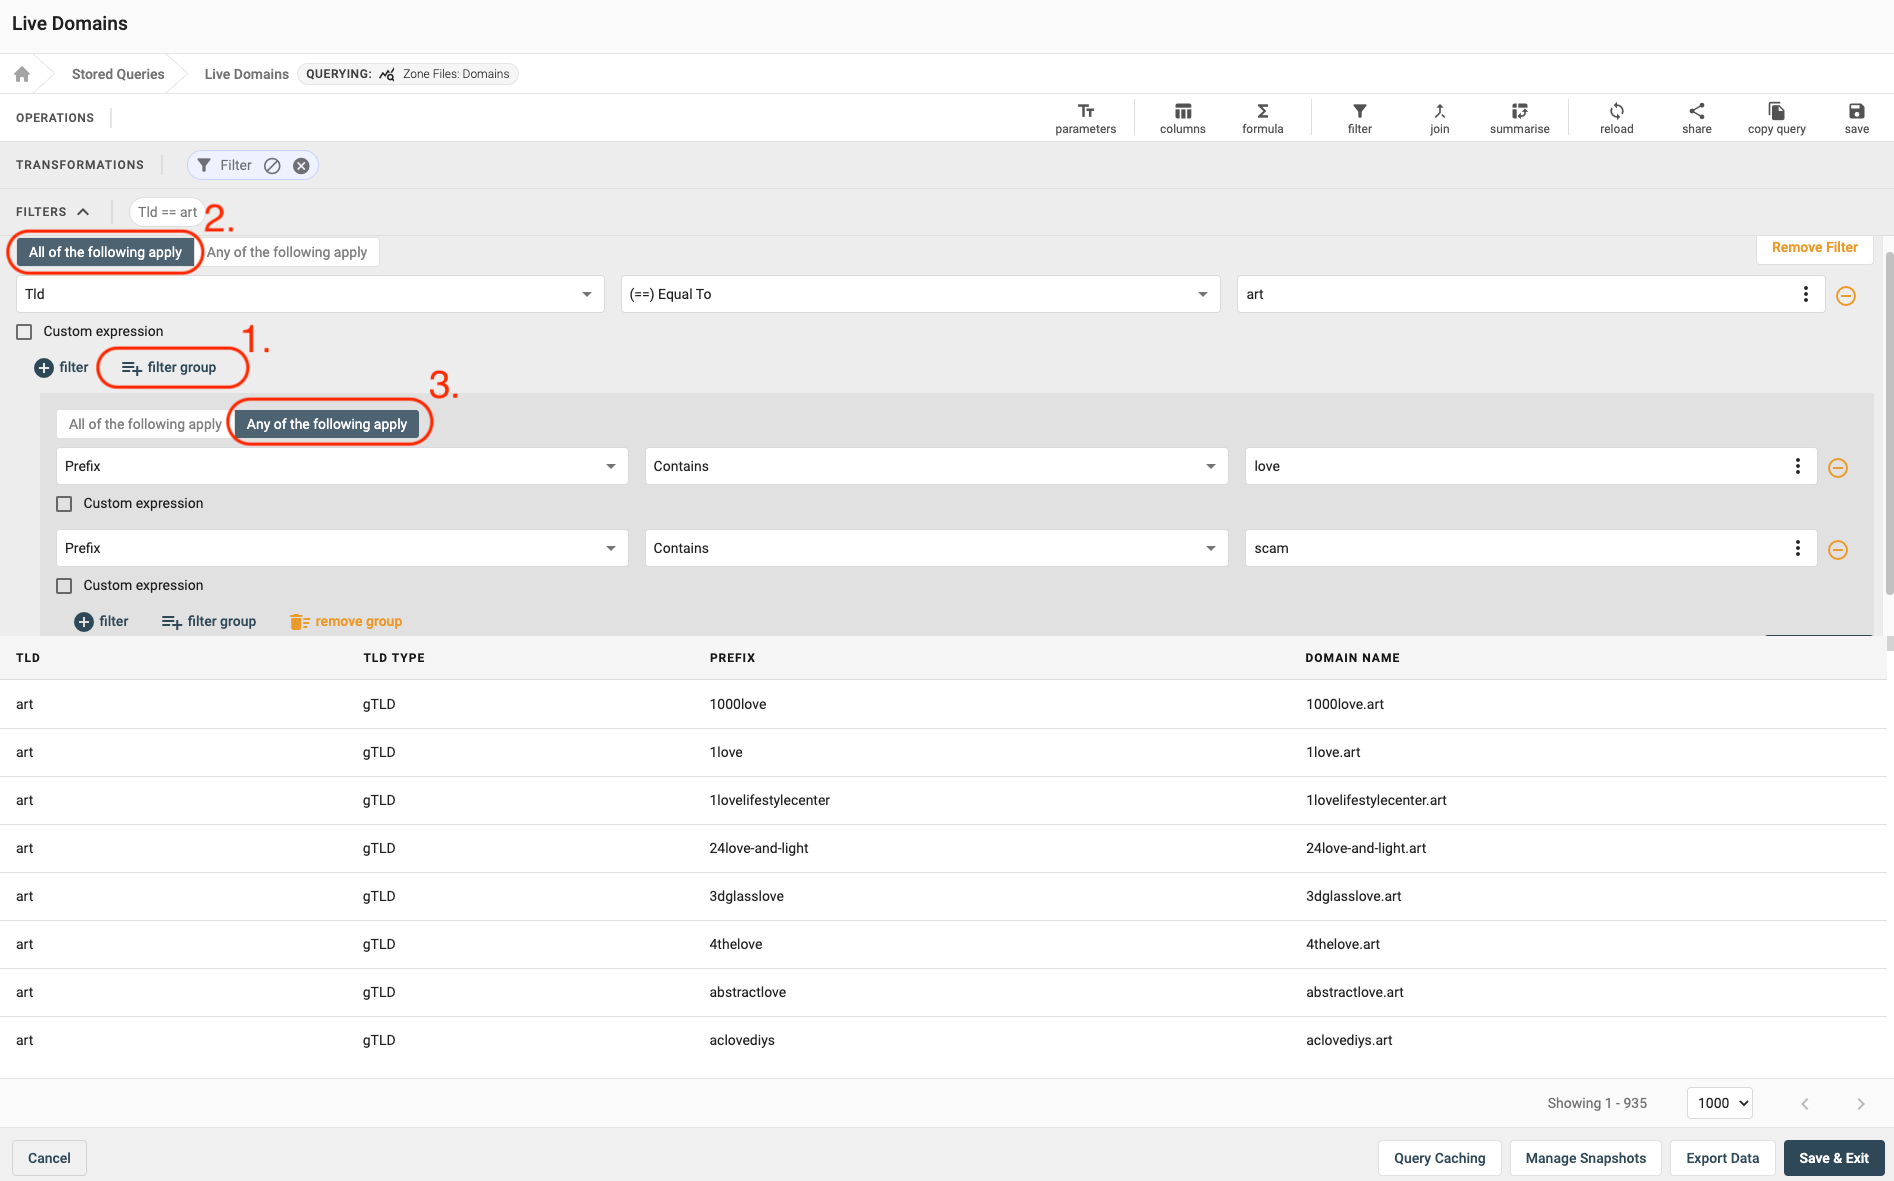Click the columns icon in toolbar
1894x1181 pixels.
(1182, 117)
